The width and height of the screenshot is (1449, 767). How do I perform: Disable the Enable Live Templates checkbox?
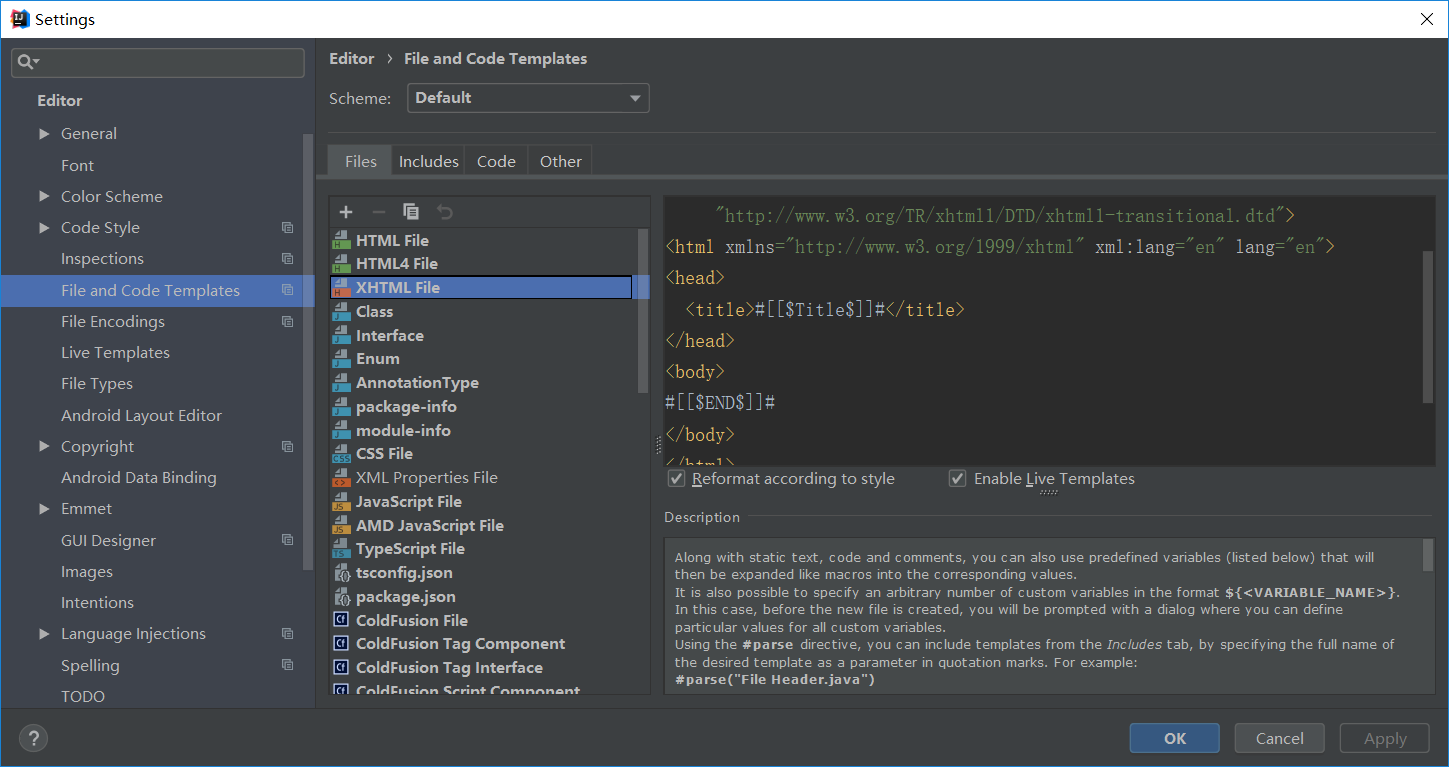[958, 479]
